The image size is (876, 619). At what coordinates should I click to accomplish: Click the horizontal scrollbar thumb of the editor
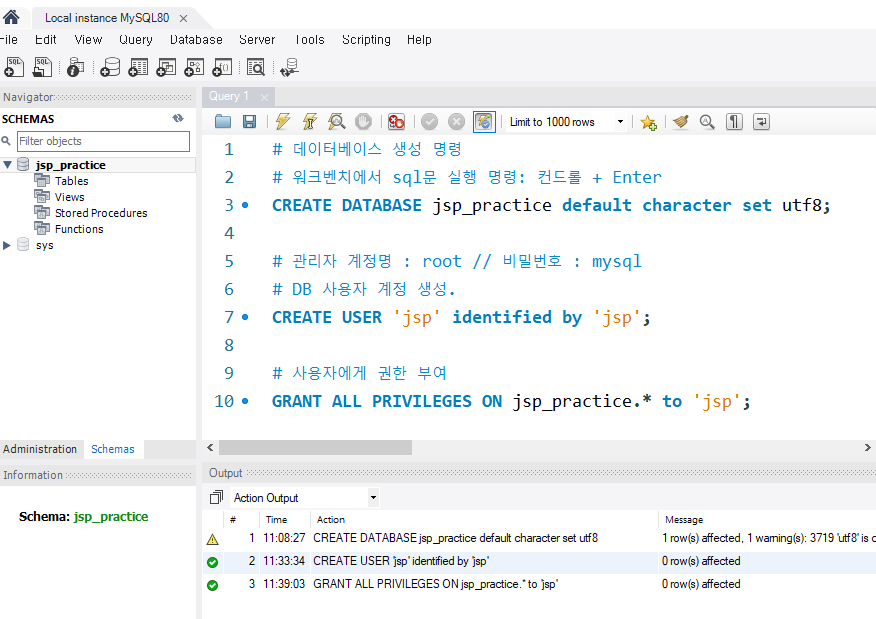coord(315,447)
